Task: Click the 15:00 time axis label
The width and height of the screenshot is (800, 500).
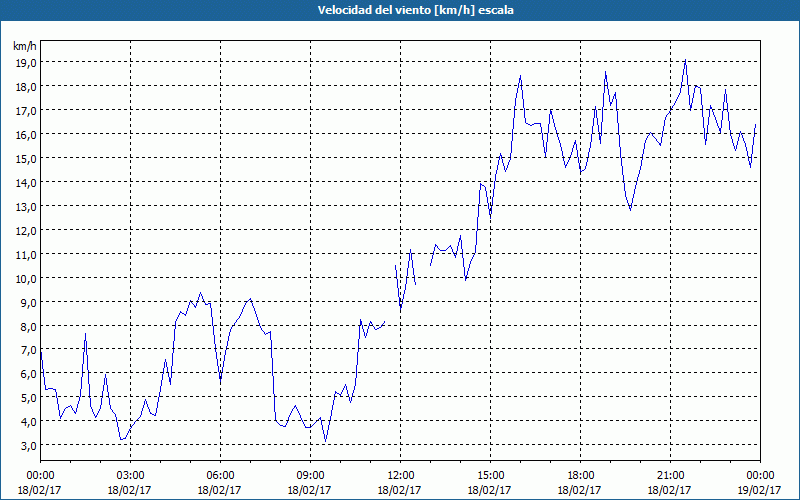Action: pyautogui.click(x=490, y=476)
